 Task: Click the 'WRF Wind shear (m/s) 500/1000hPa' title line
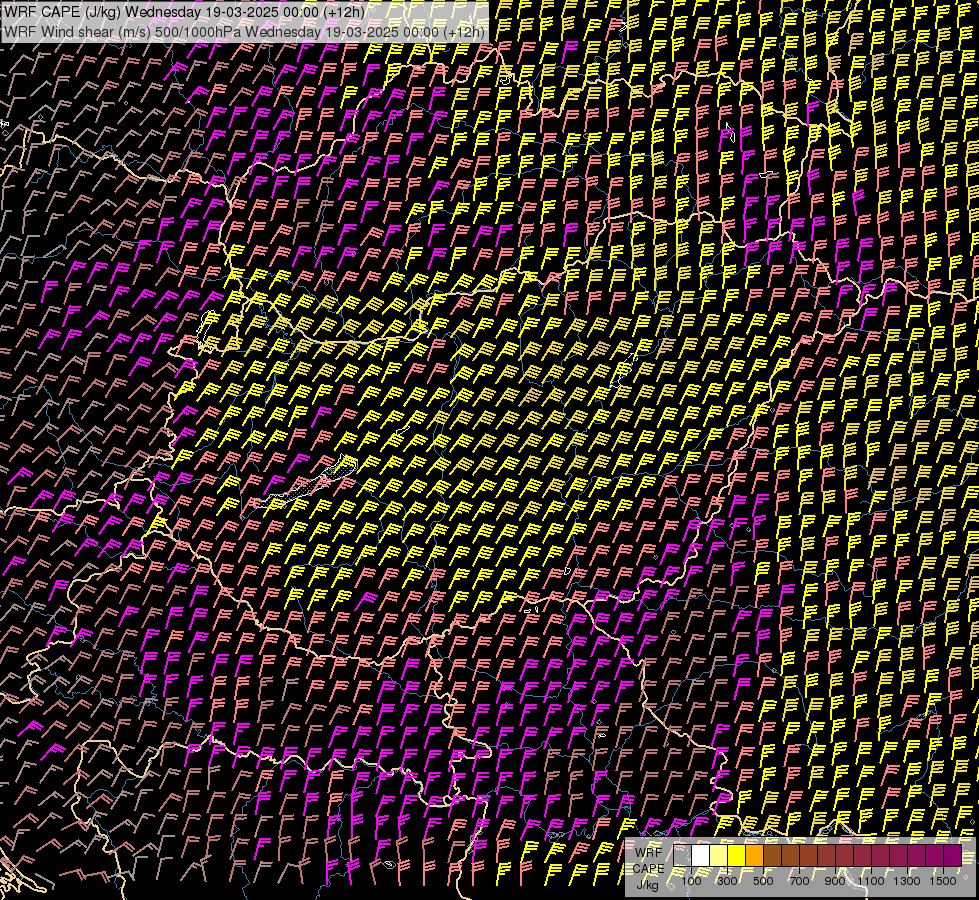tap(244, 31)
